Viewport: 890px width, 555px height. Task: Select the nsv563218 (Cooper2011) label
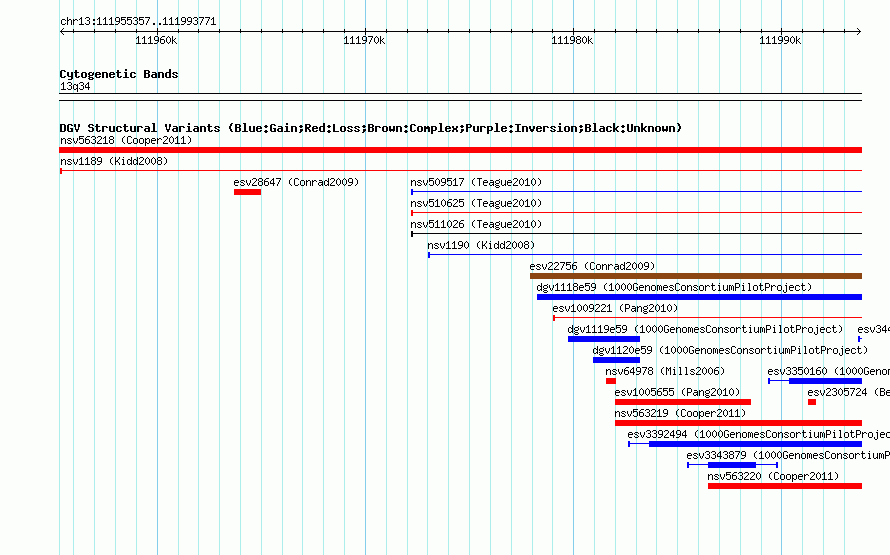126,140
